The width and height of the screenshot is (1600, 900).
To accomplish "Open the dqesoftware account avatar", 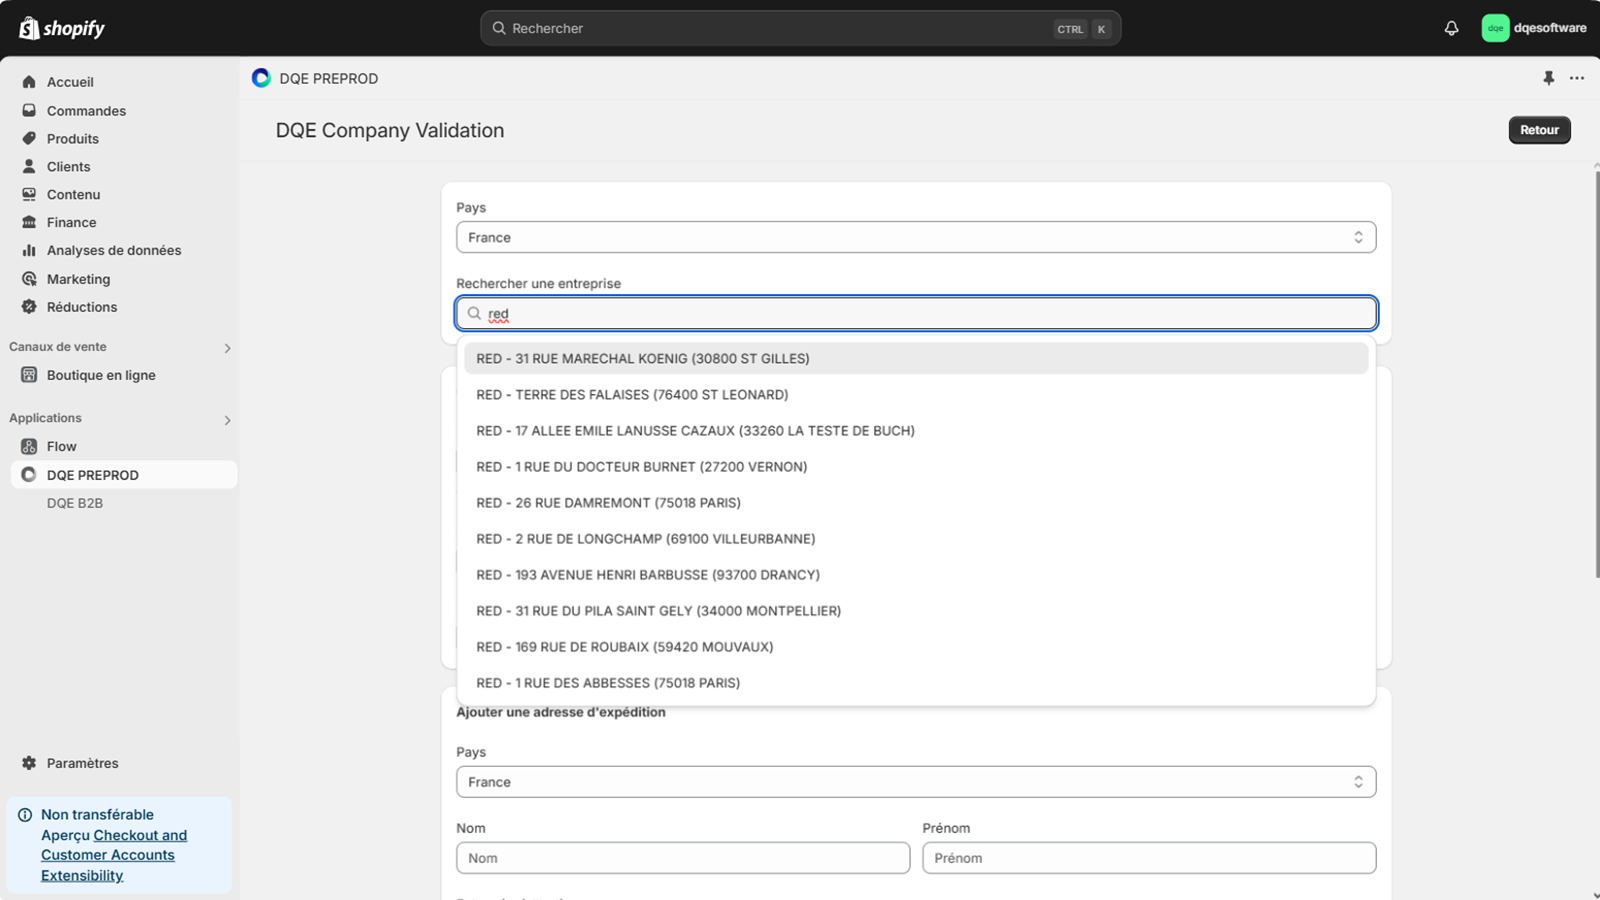I will click(1495, 28).
